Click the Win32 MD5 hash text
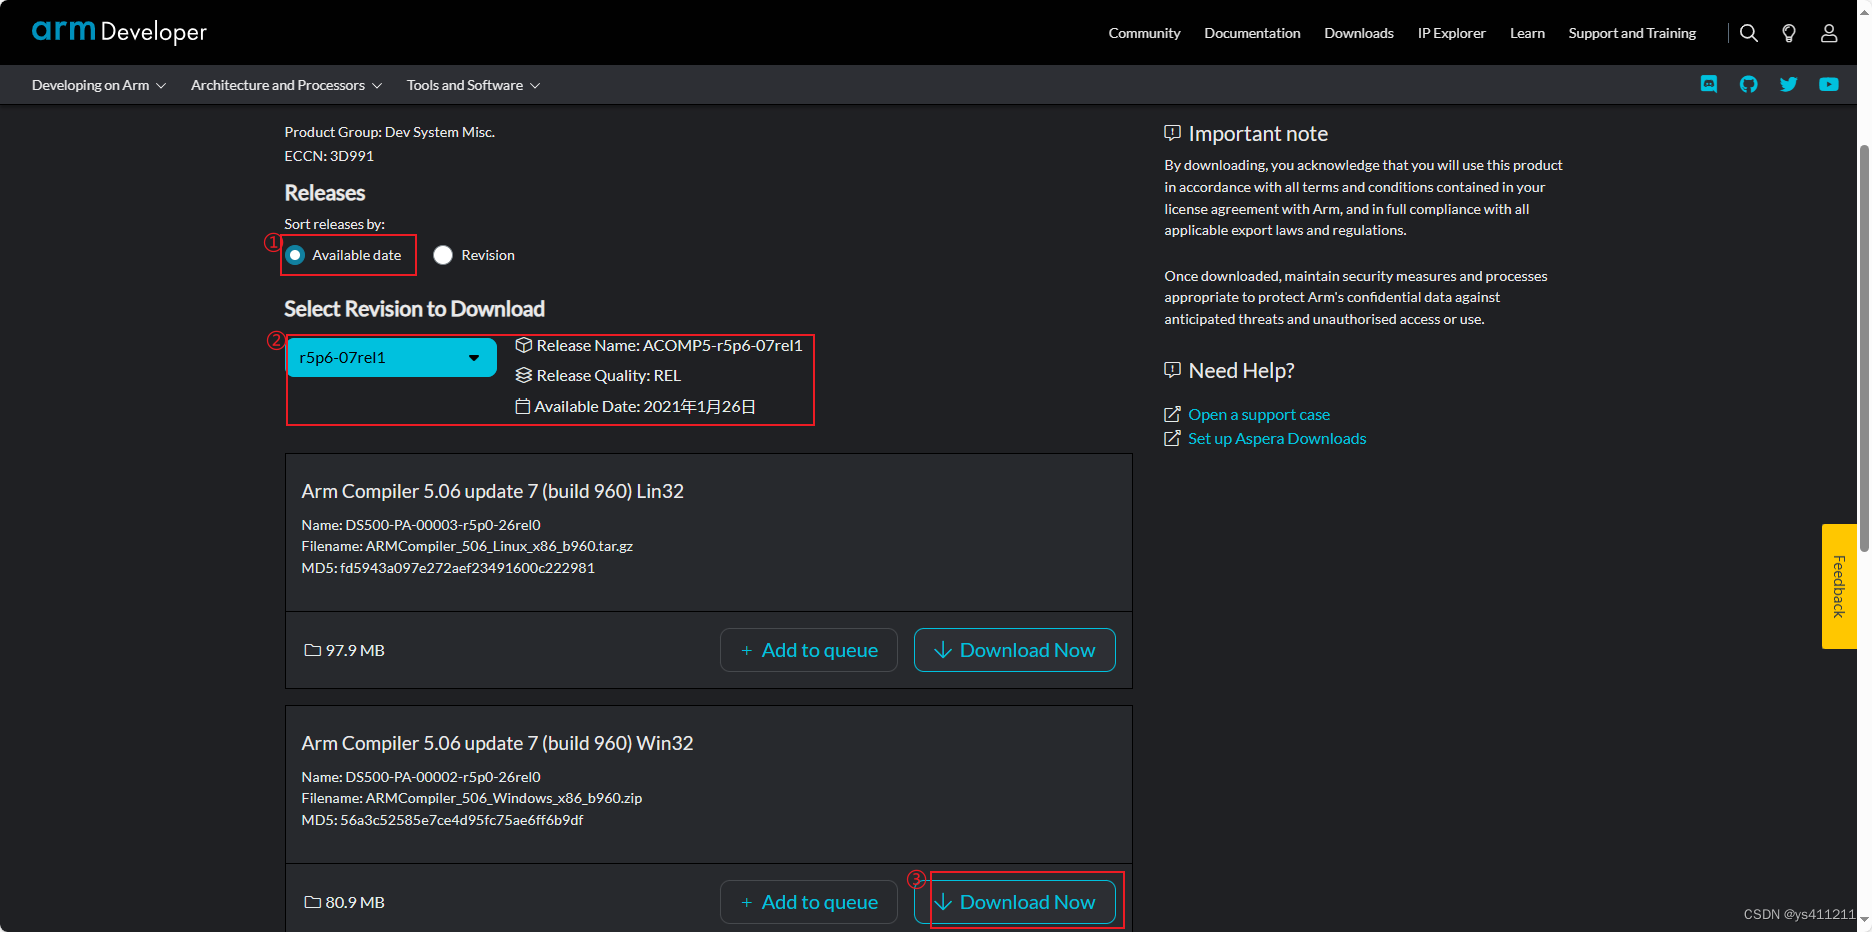The image size is (1872, 932). coord(442,820)
